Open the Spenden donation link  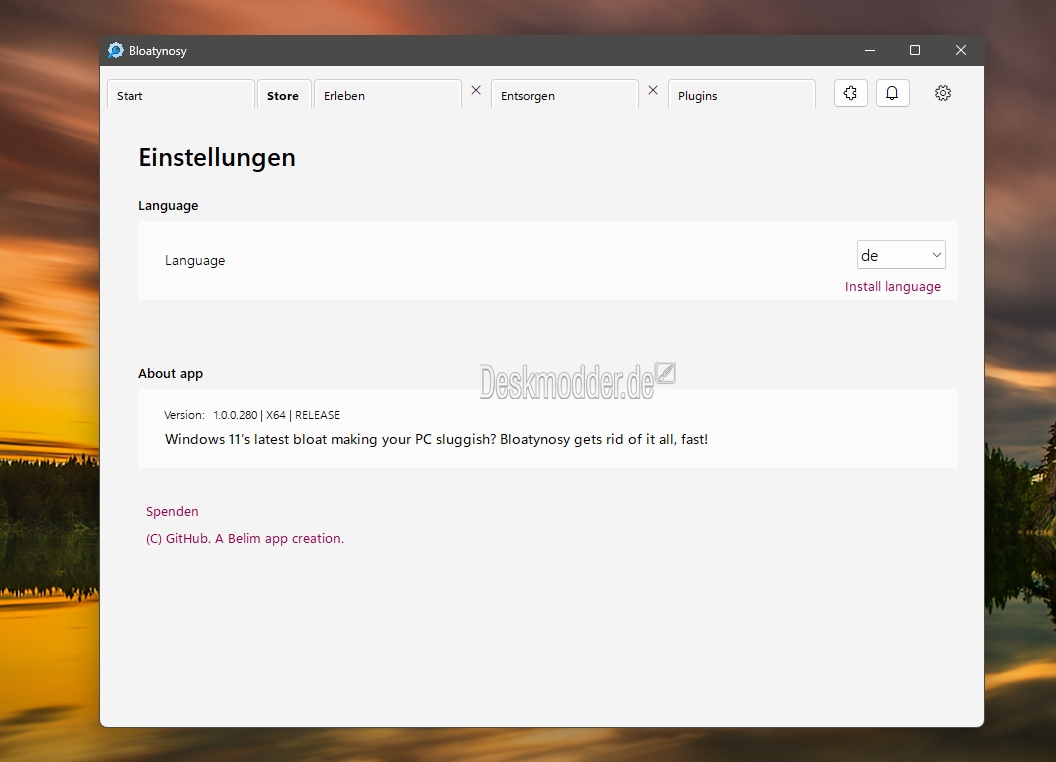tap(172, 511)
